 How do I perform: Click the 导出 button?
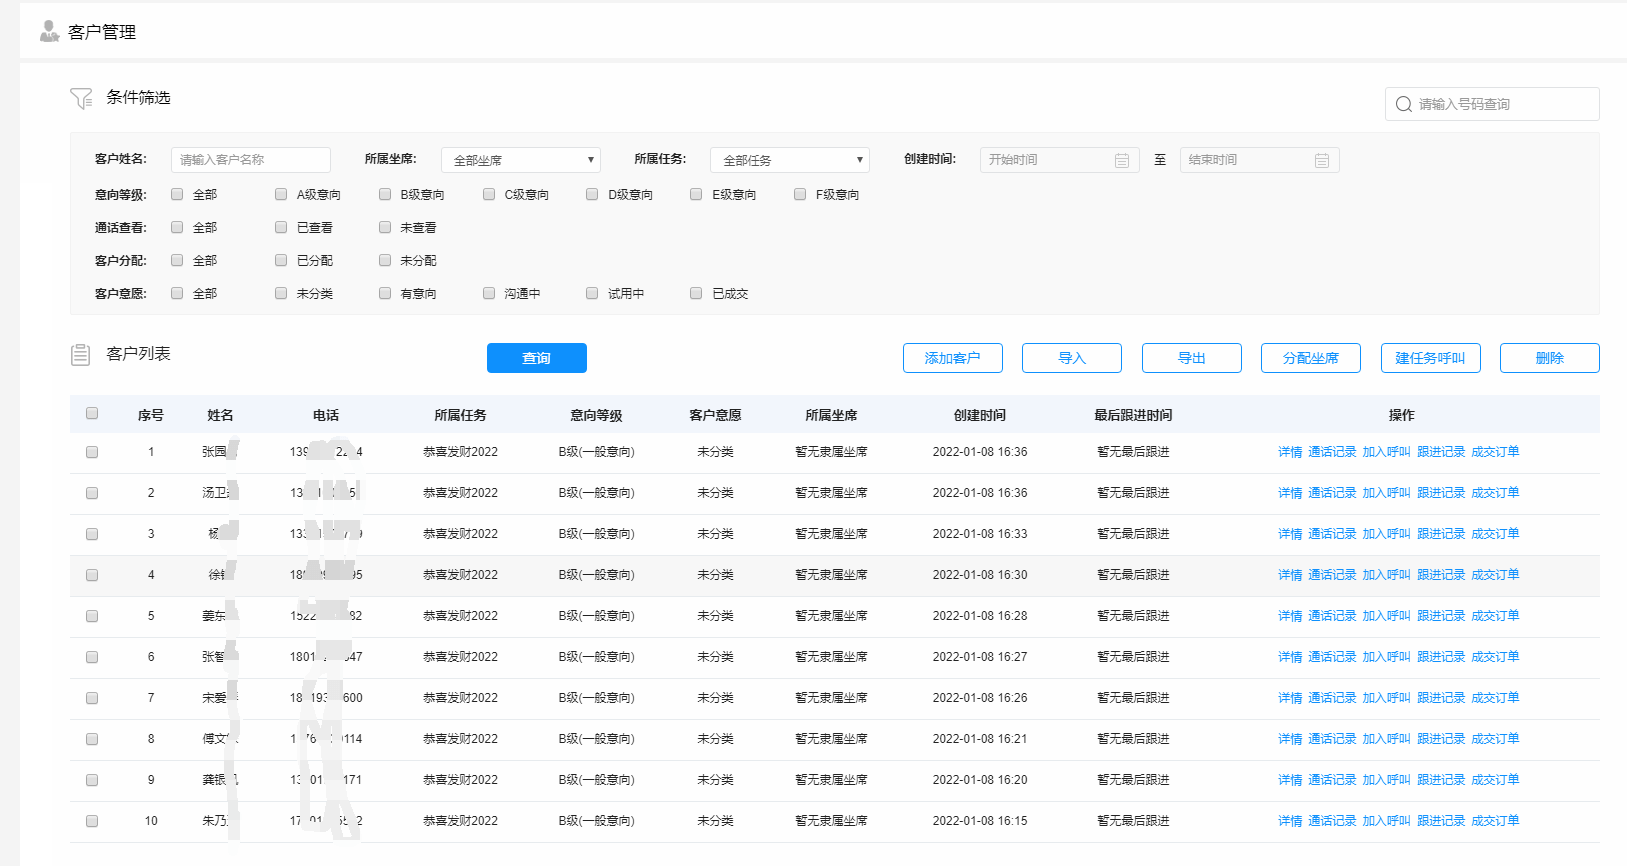coord(1192,358)
